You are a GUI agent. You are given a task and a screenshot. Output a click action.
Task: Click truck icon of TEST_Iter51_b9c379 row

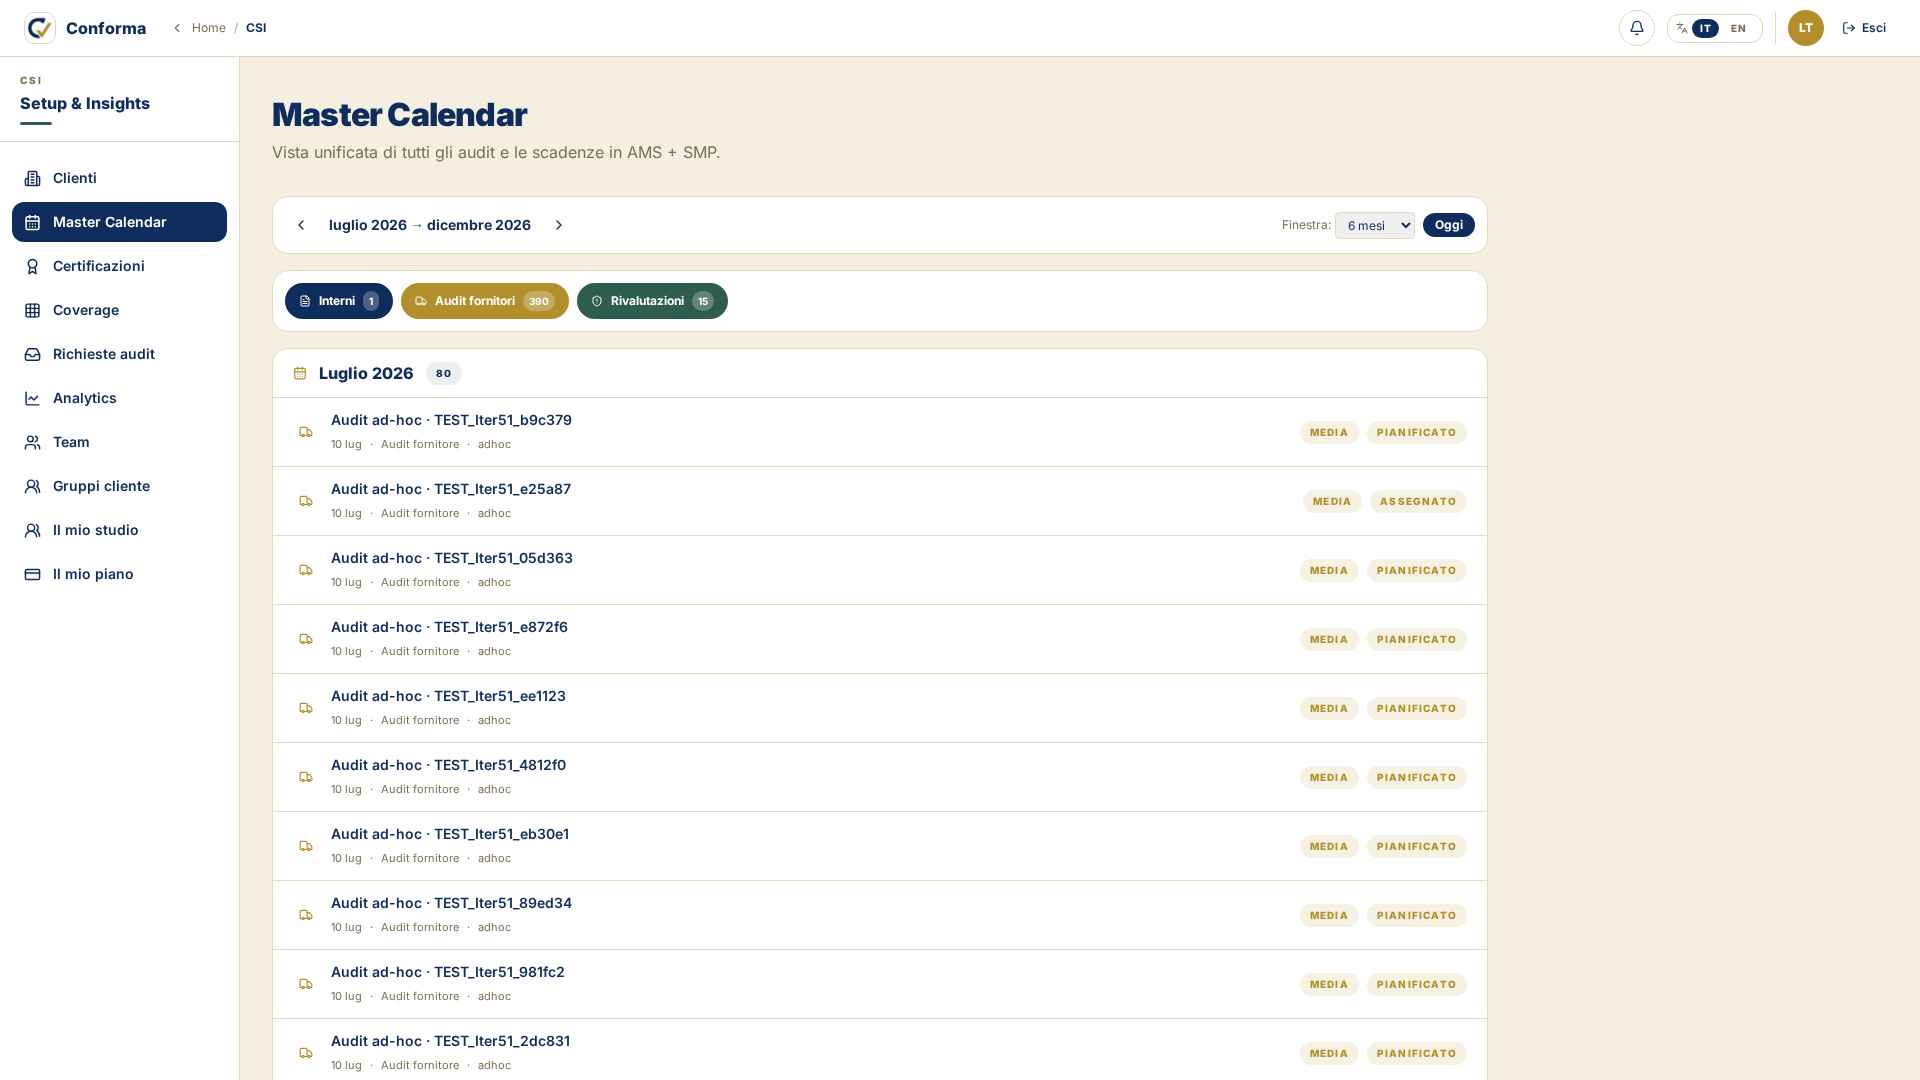[x=306, y=432]
